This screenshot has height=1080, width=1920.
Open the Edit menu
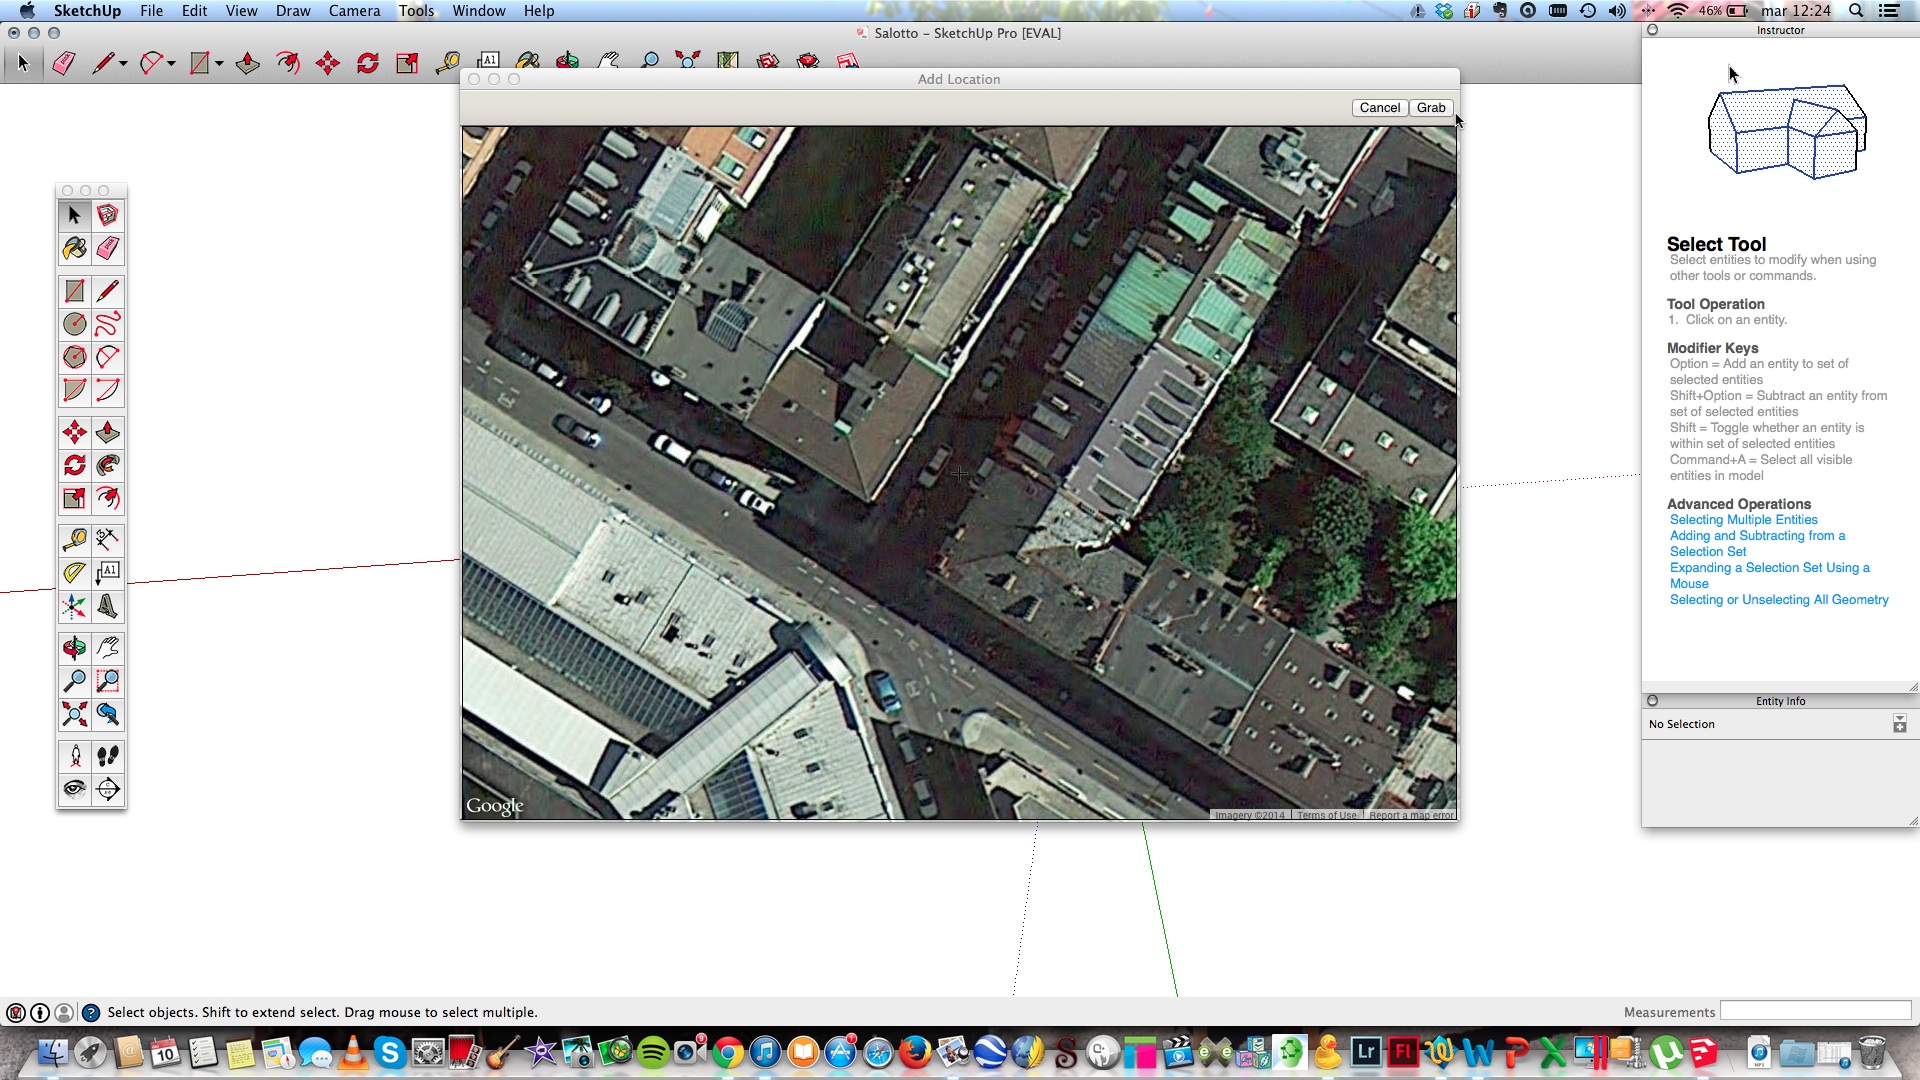(x=194, y=11)
